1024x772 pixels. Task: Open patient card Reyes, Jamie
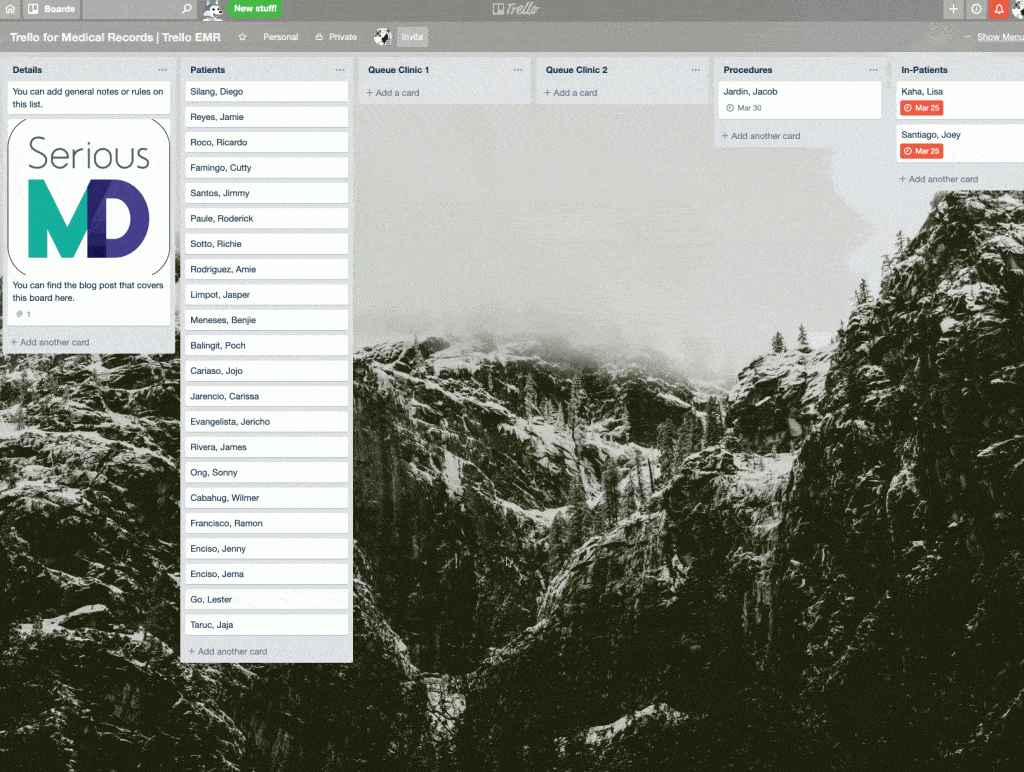coord(266,117)
